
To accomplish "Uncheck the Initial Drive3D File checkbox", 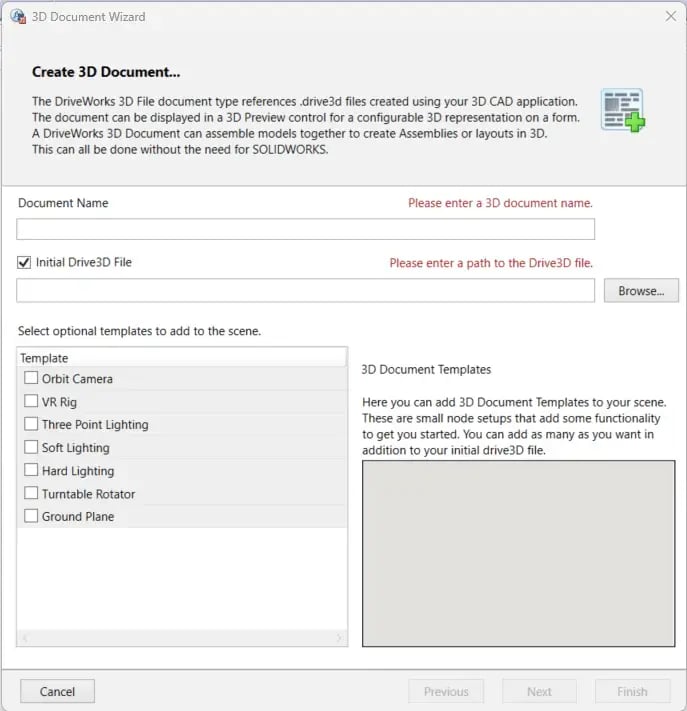I will pyautogui.click(x=24, y=262).
